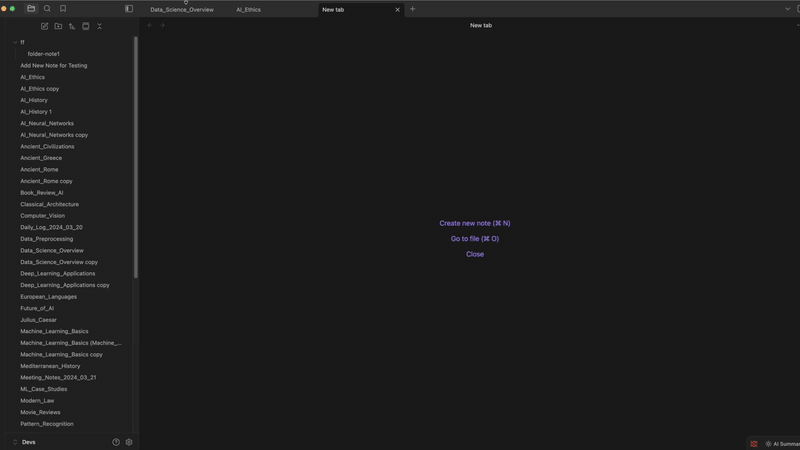This screenshot has height=450, width=800.
Task: Open Ancient_Civilizations note
Action: 47,146
